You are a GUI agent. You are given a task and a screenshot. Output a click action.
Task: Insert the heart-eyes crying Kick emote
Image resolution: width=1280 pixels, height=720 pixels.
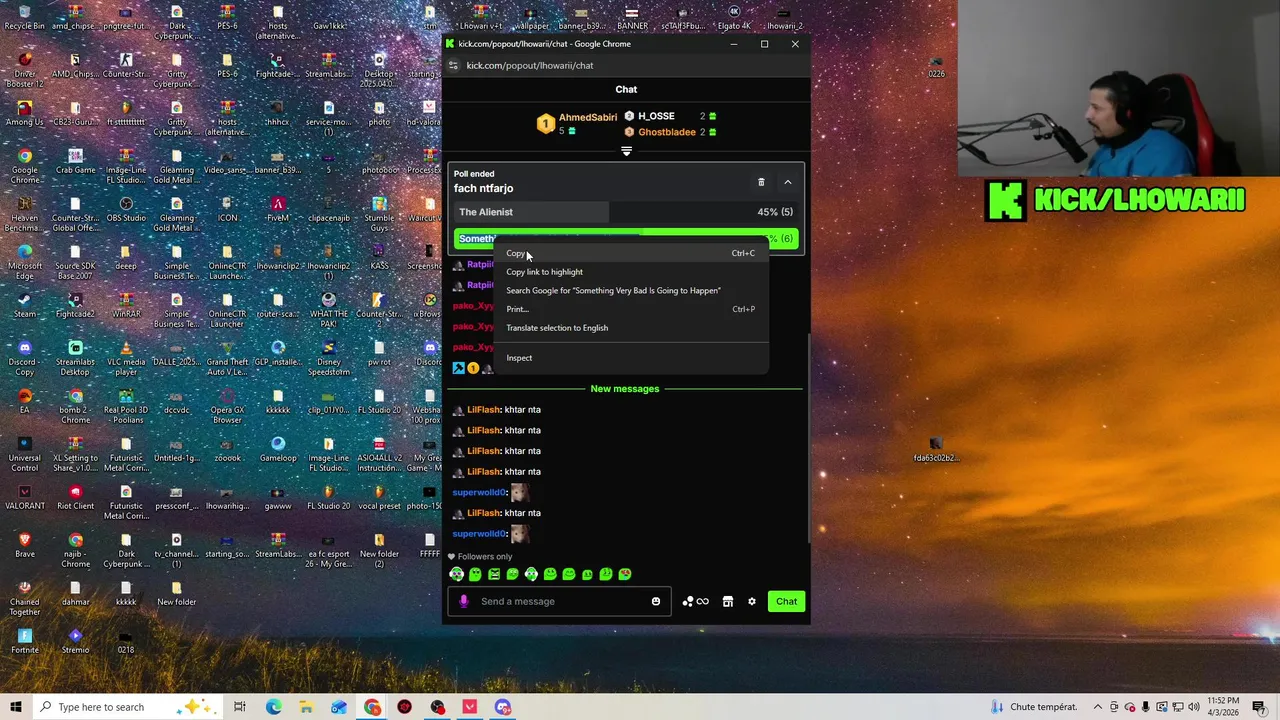[x=625, y=574]
